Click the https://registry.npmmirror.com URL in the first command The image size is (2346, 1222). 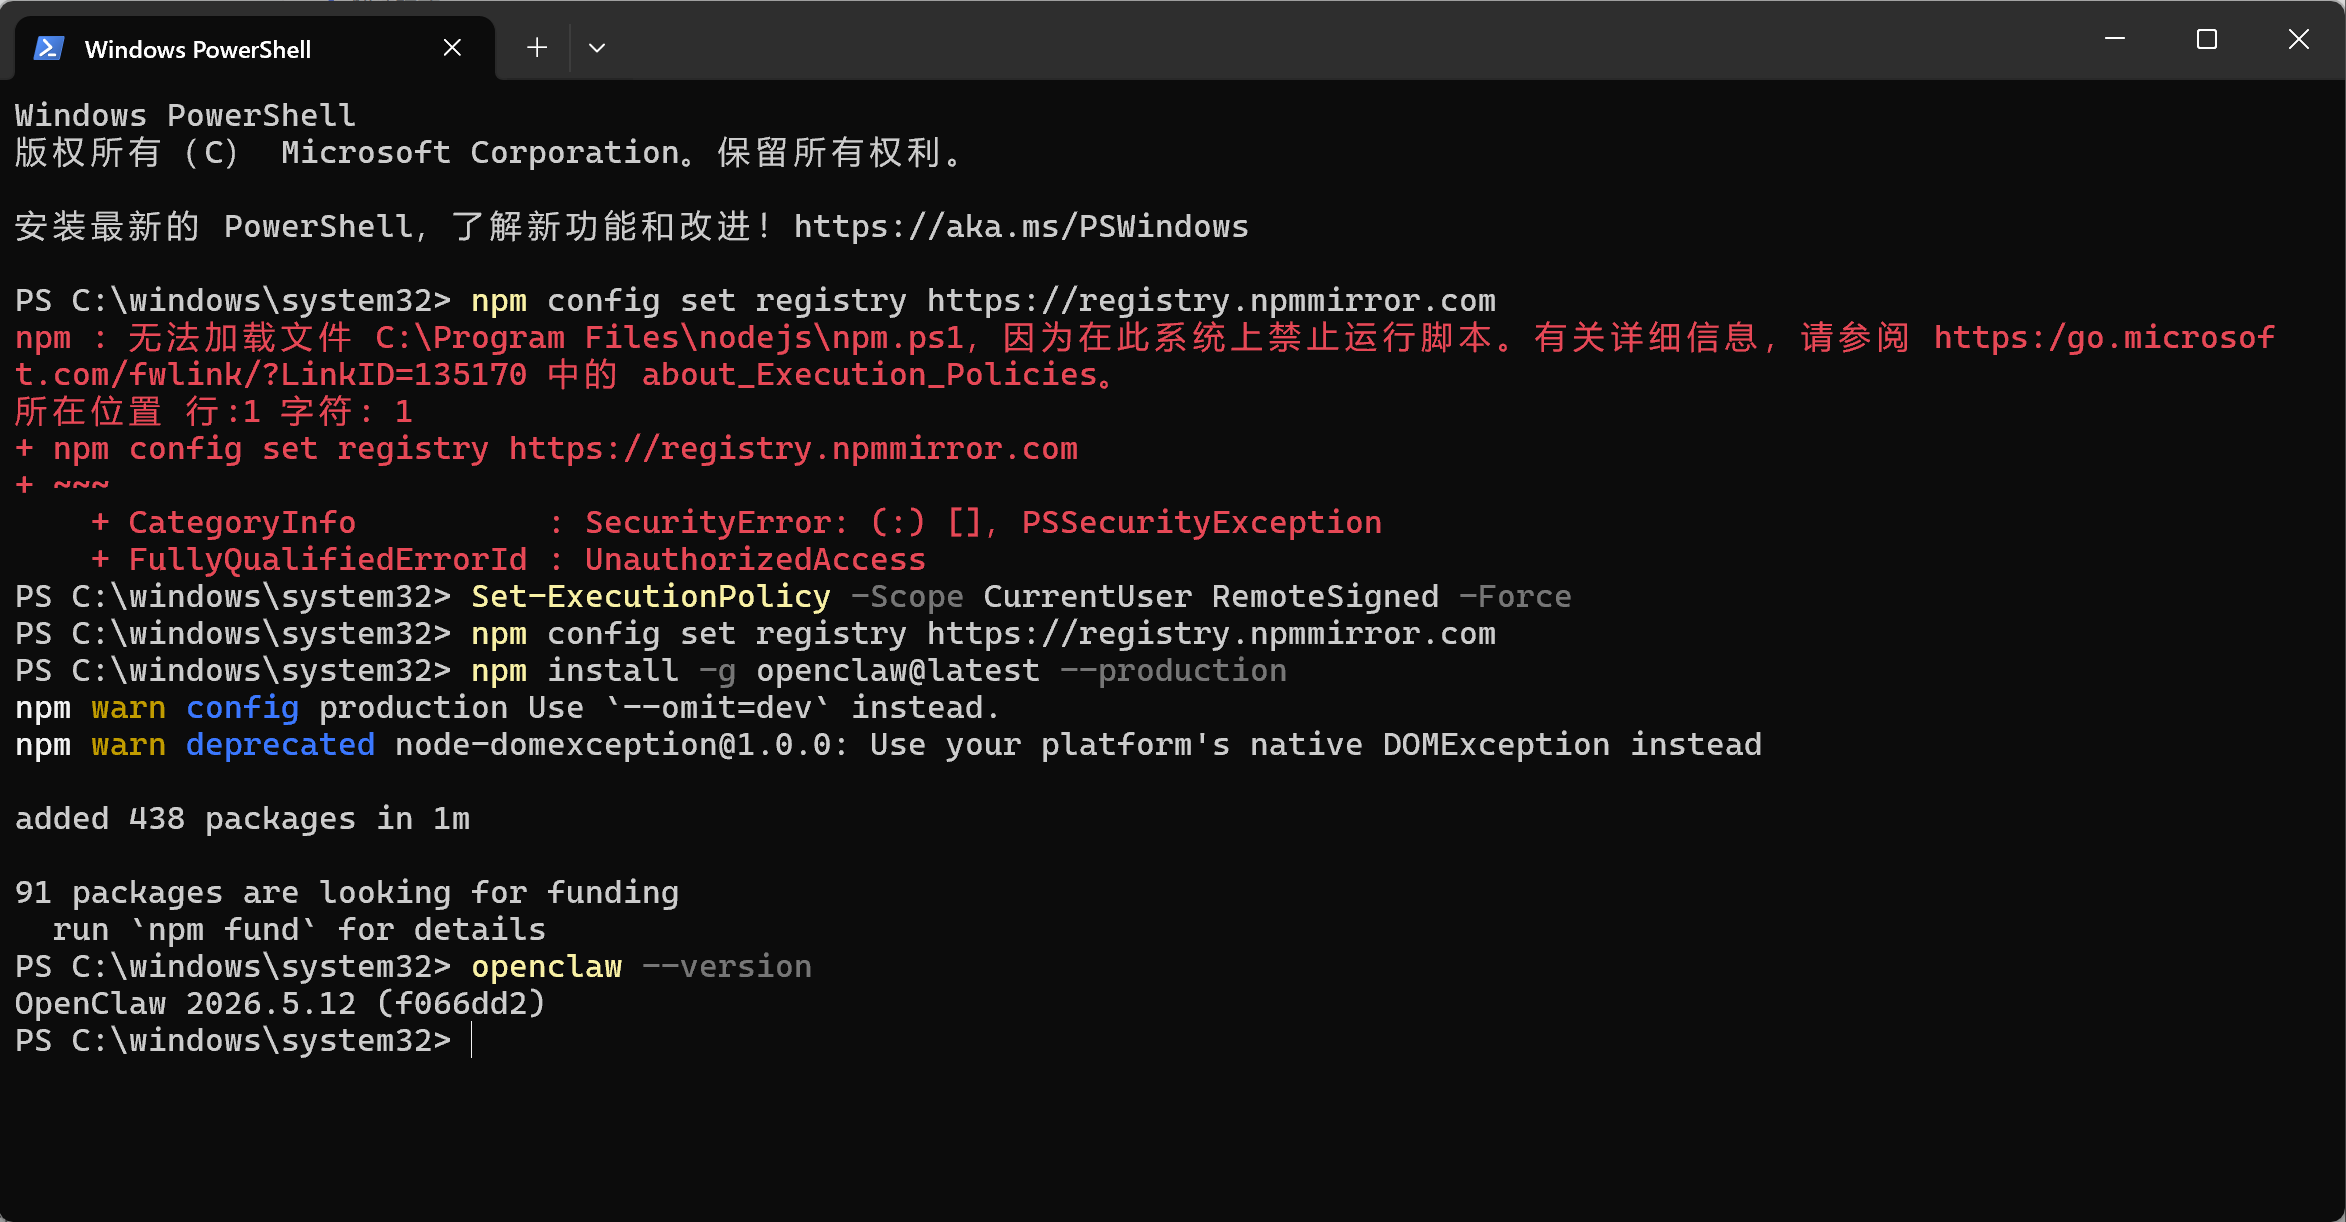pos(1211,301)
